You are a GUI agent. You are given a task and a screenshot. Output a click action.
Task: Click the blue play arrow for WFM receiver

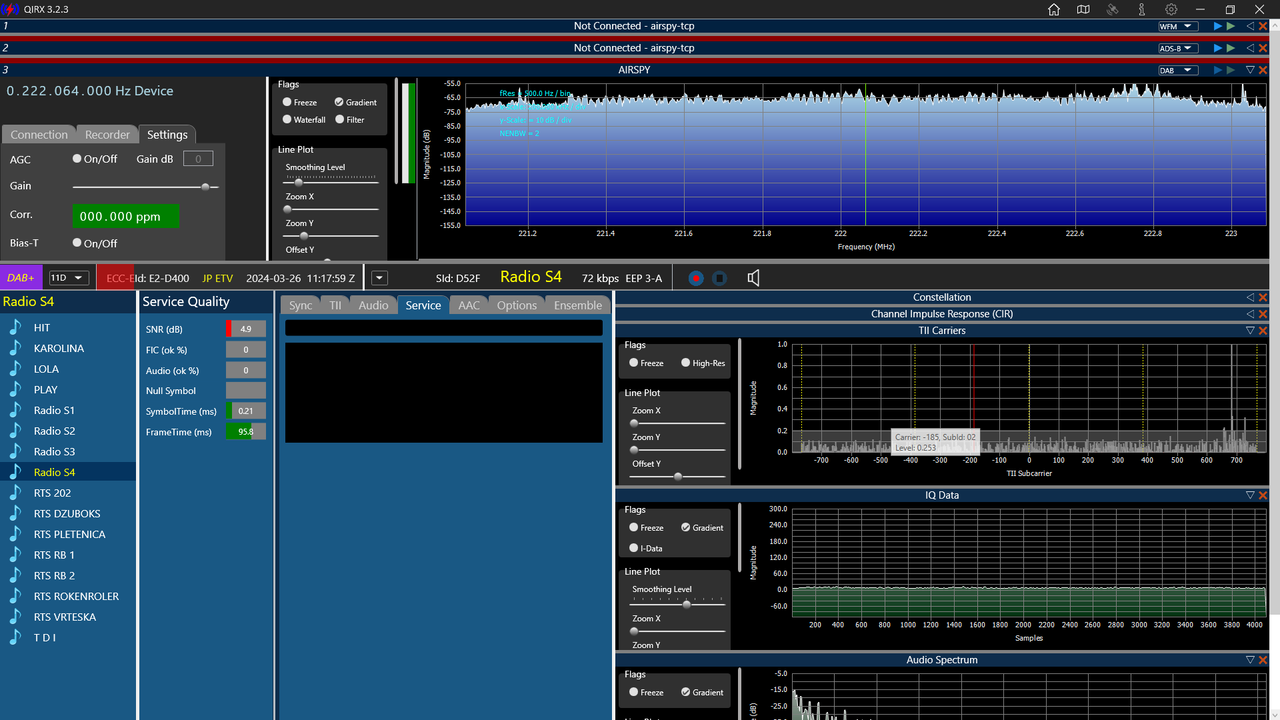tap(1217, 26)
